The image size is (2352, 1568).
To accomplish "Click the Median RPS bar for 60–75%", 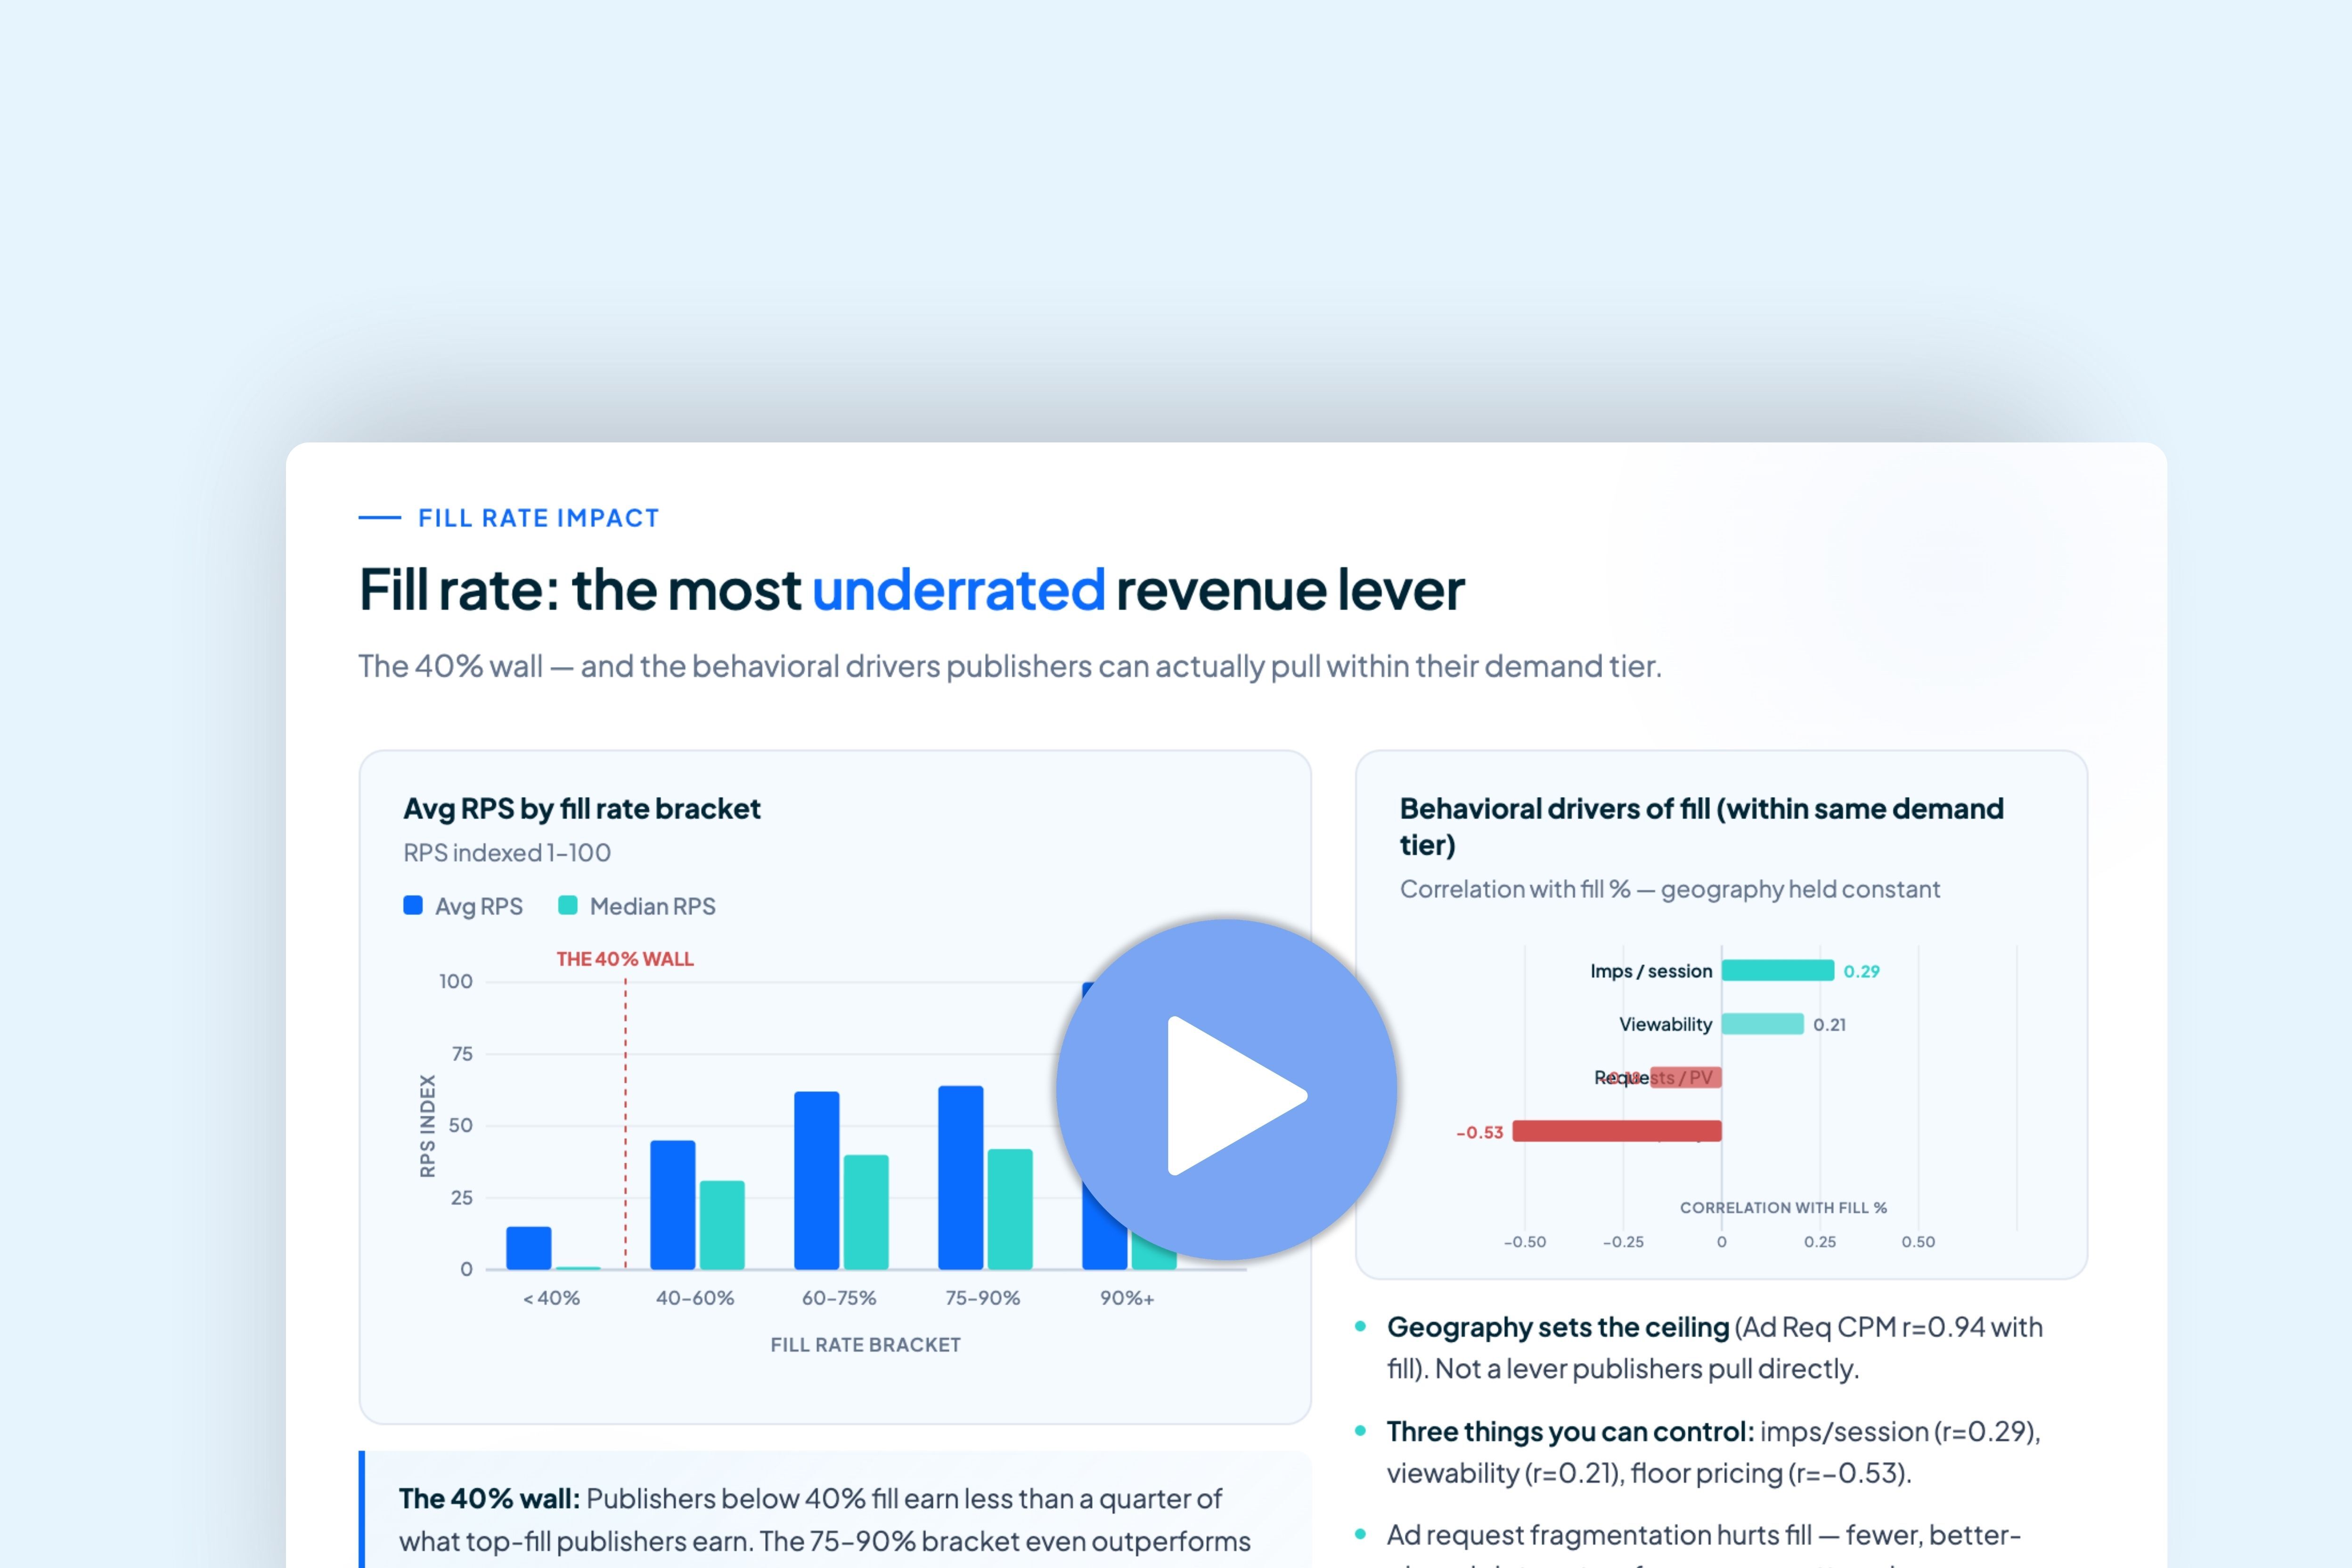I will (x=866, y=1212).
